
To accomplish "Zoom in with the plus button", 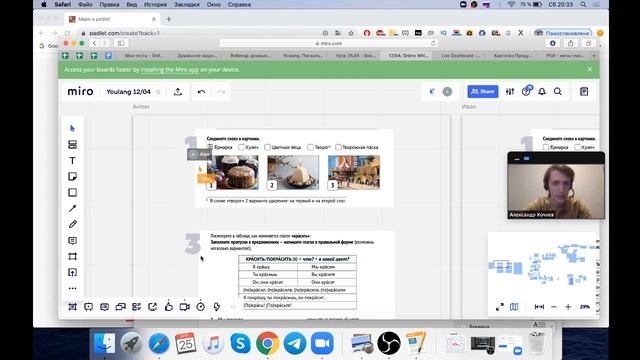I will 568,307.
